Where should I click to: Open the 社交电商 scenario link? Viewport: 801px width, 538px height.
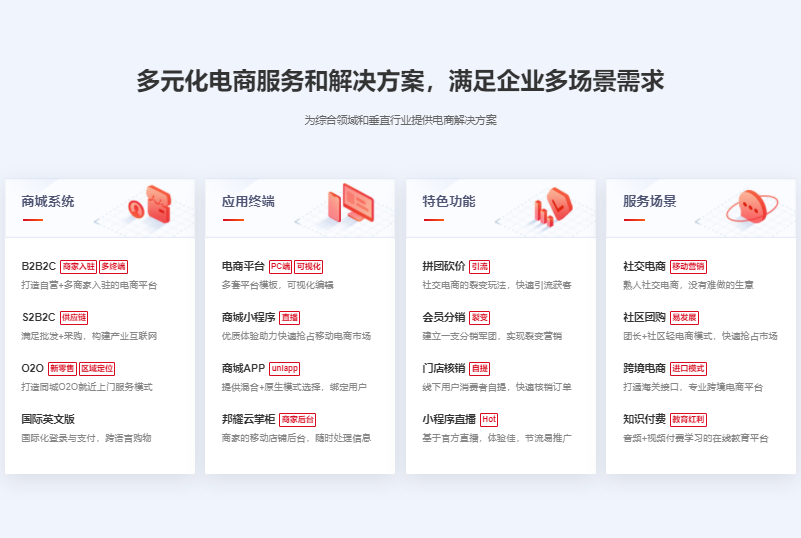pyautogui.click(x=644, y=267)
